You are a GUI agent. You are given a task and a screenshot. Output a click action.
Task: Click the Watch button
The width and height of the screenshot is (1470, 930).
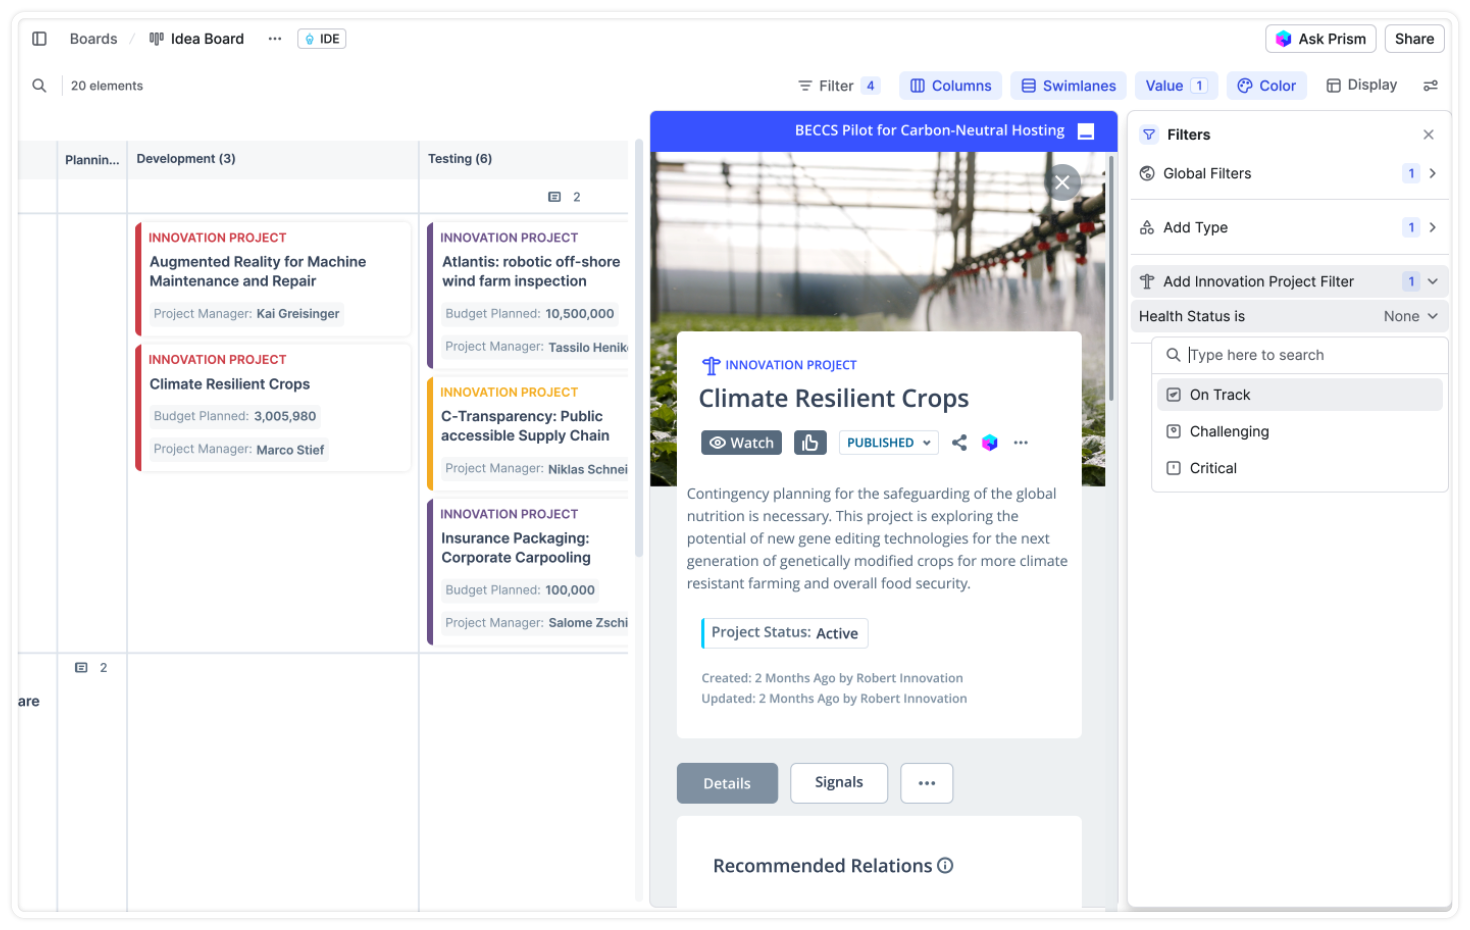pyautogui.click(x=741, y=443)
